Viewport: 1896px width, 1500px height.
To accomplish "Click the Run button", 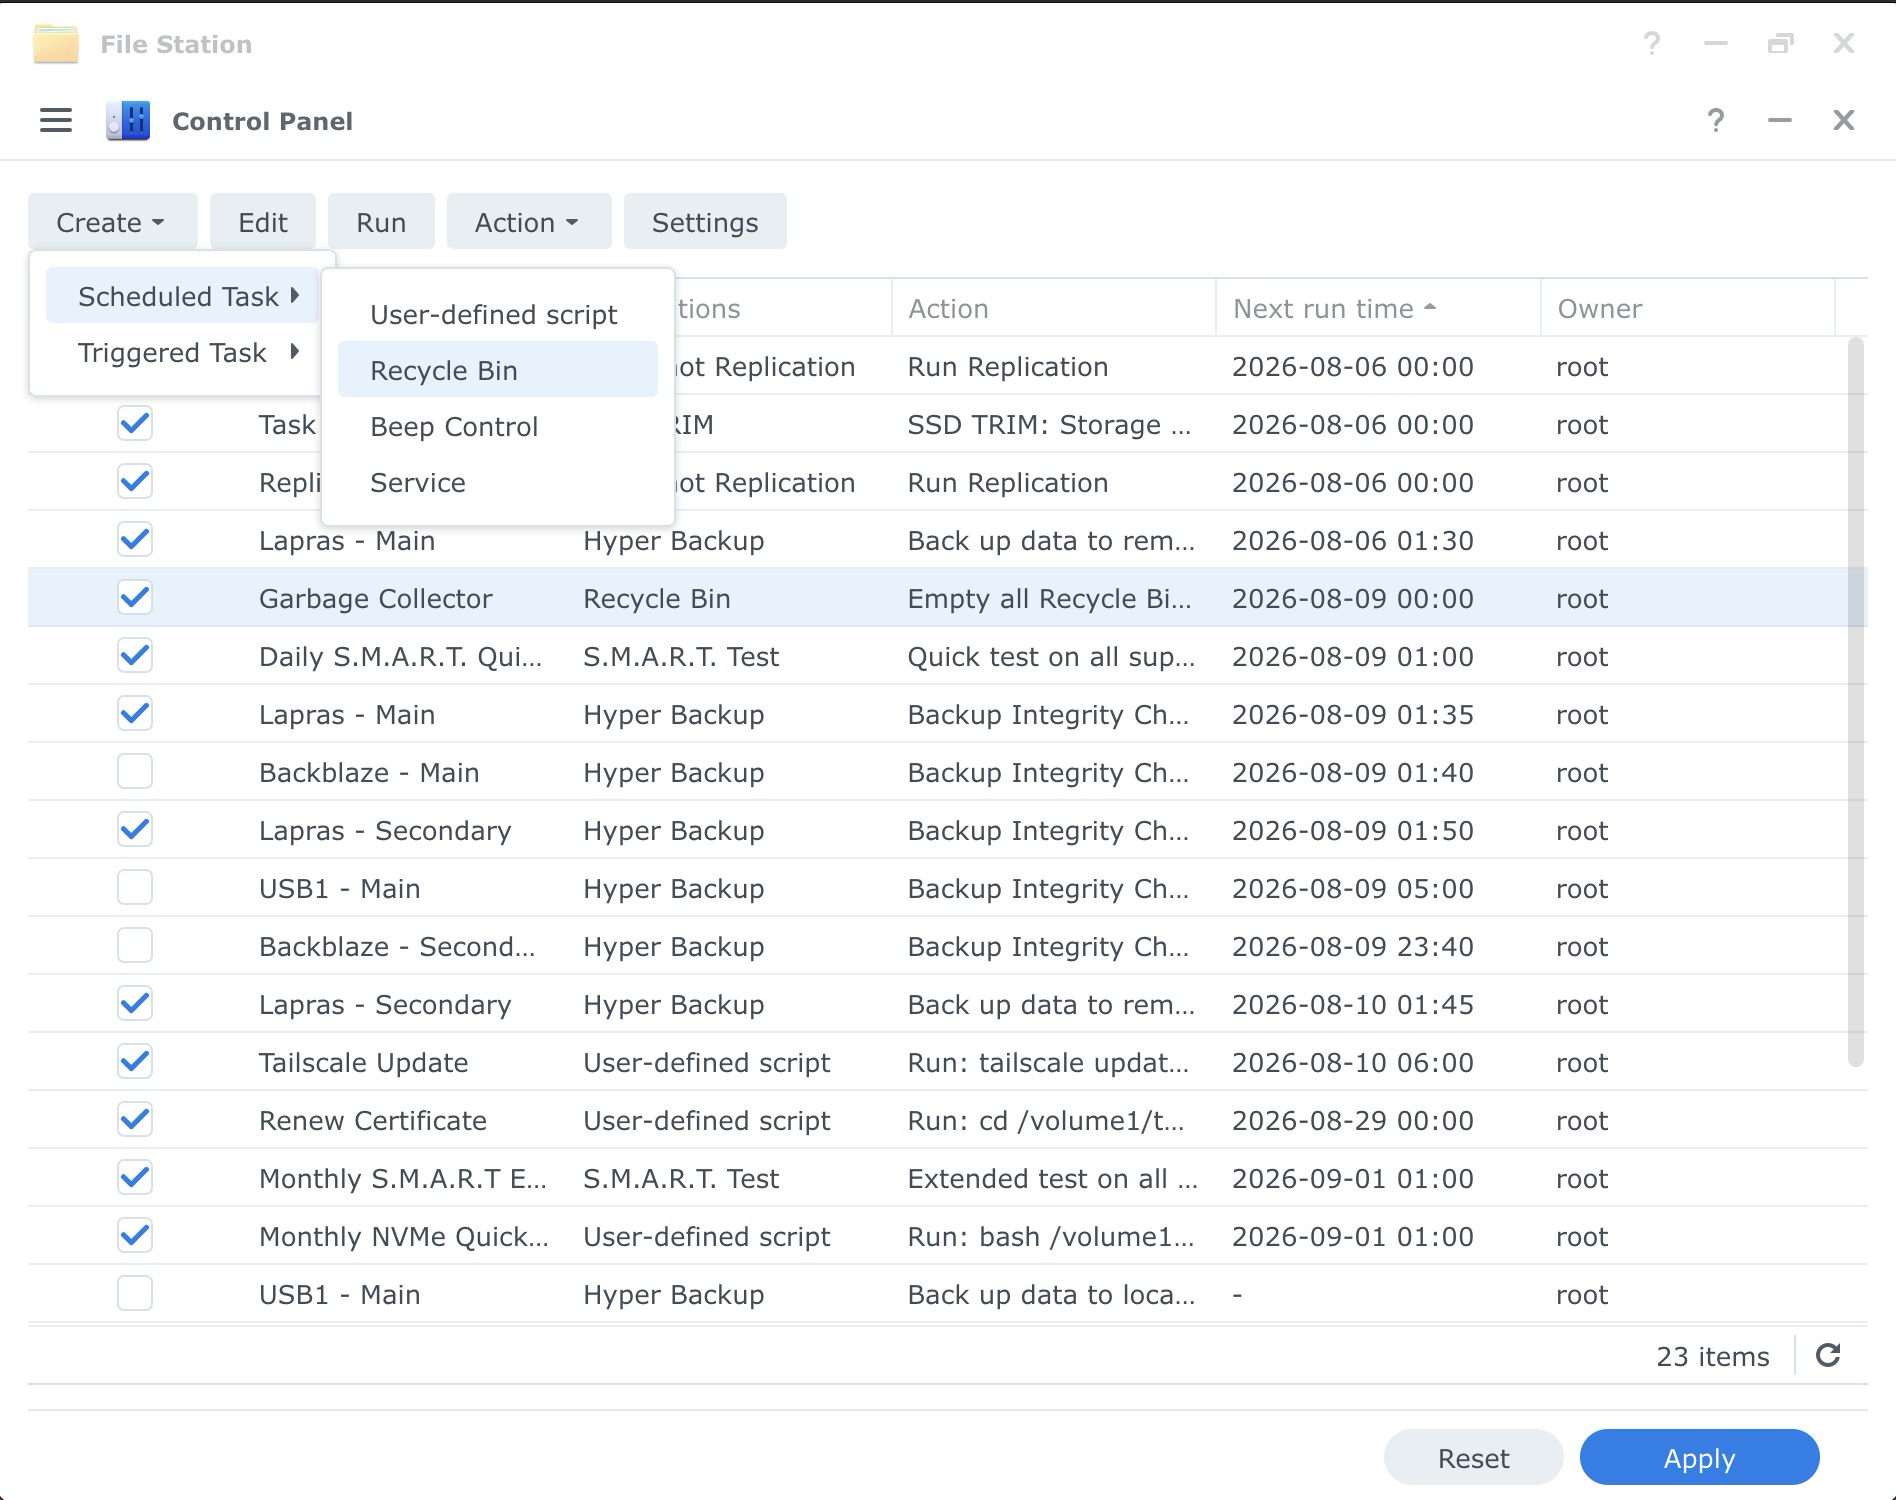I will pos(381,222).
